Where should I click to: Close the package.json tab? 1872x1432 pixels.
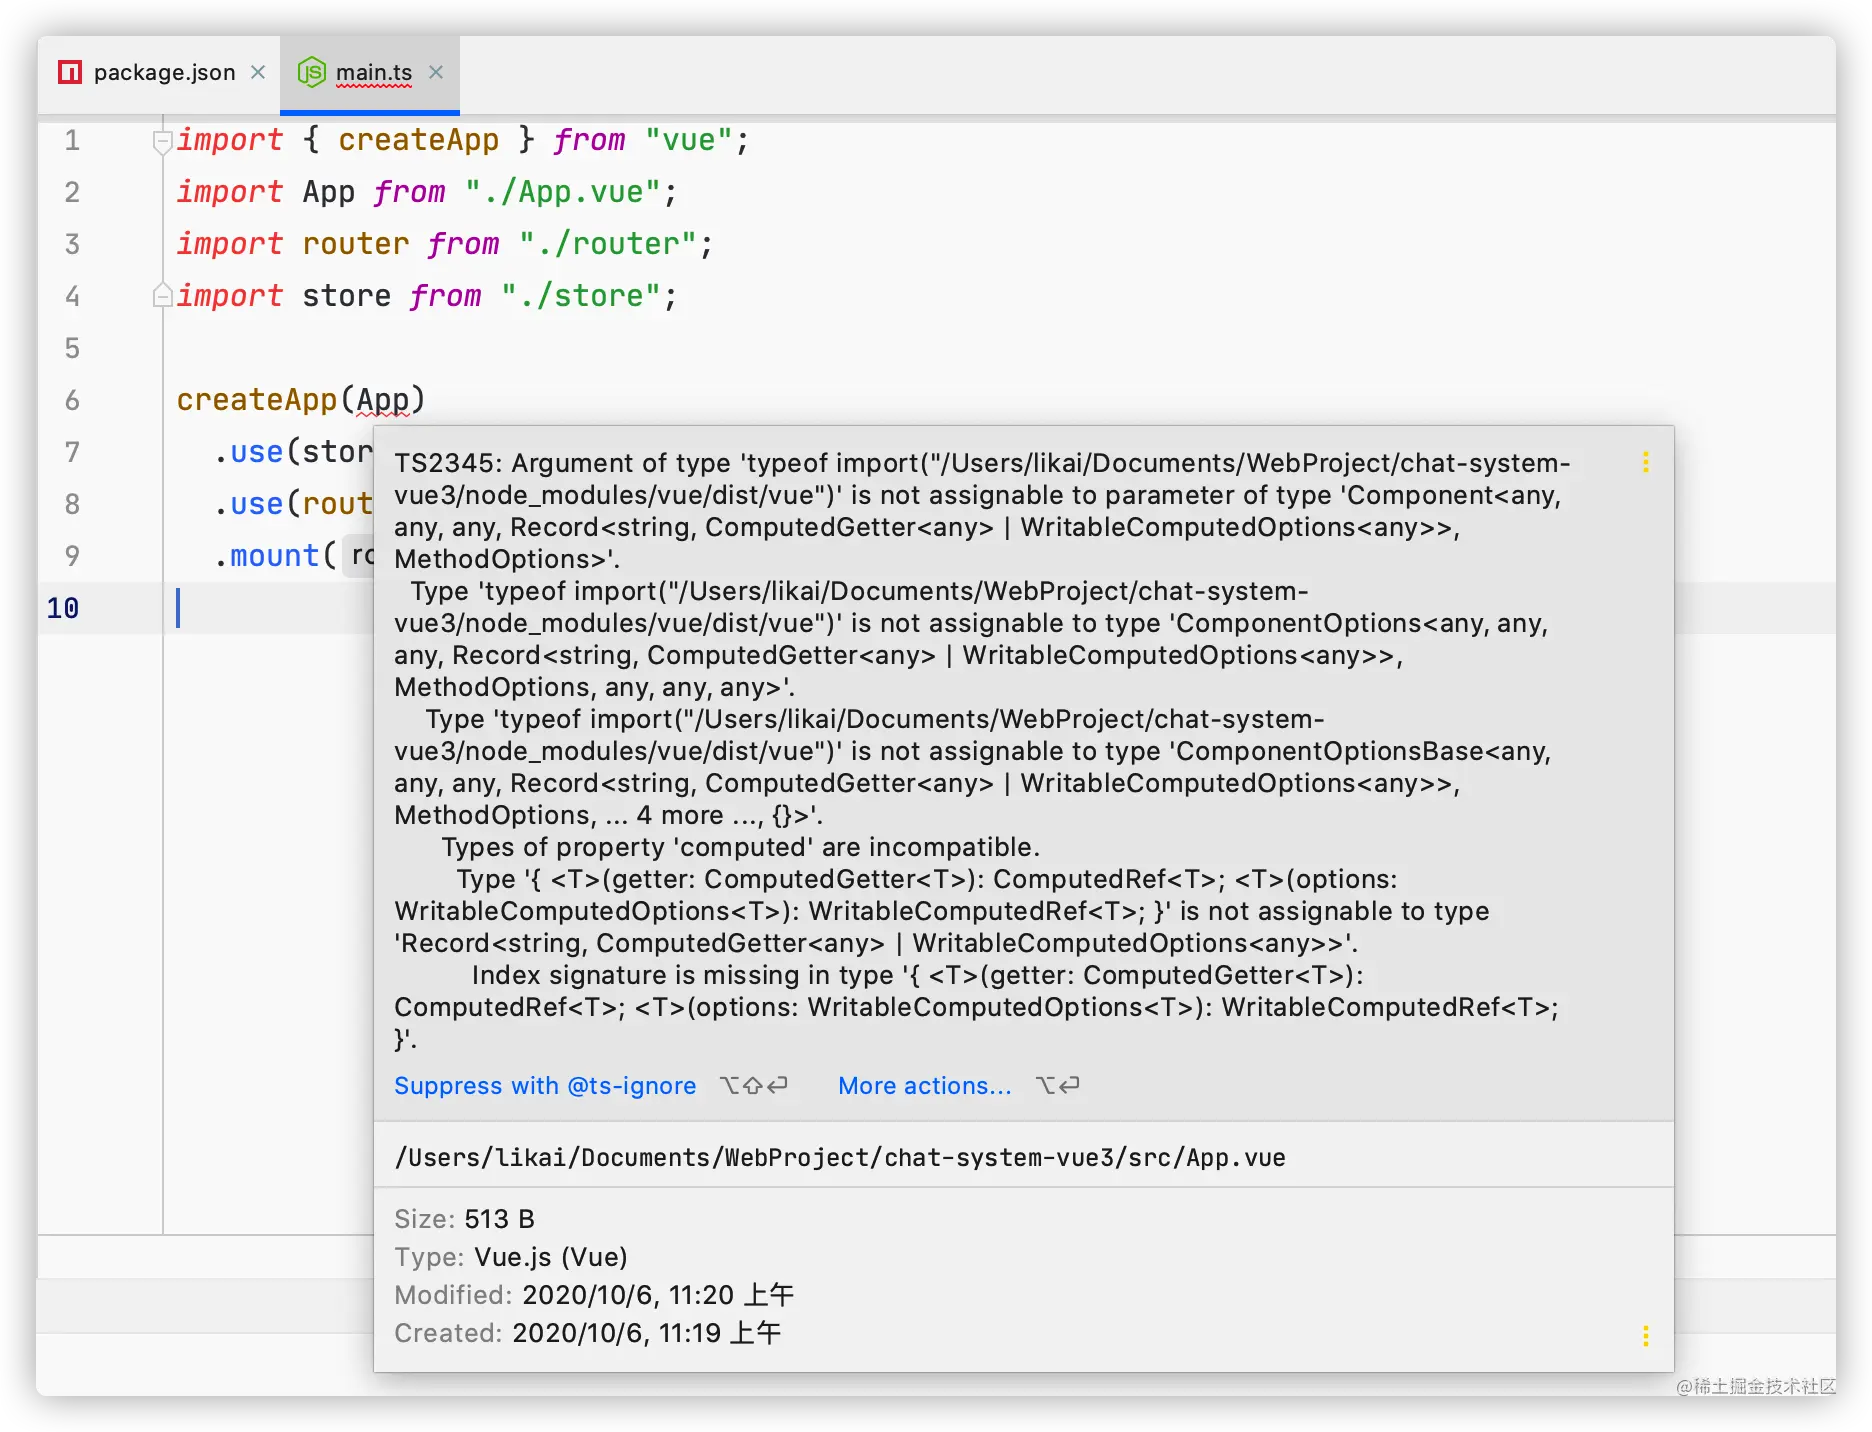258,72
